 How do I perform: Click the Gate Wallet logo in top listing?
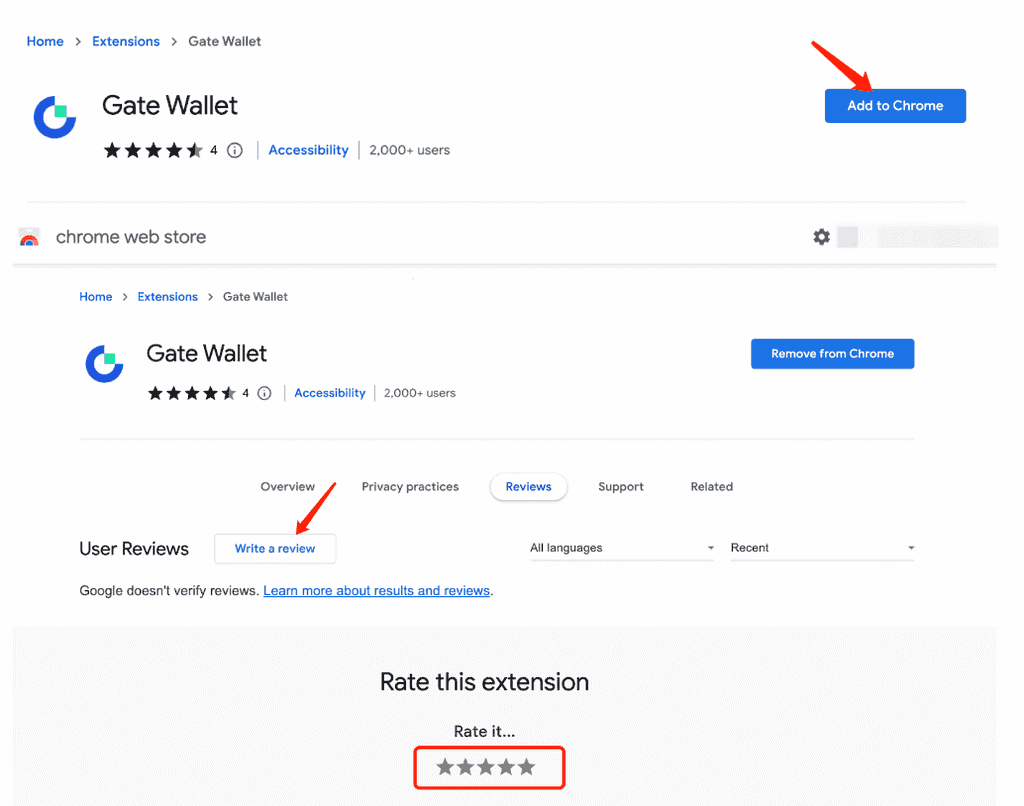pyautogui.click(x=55, y=117)
